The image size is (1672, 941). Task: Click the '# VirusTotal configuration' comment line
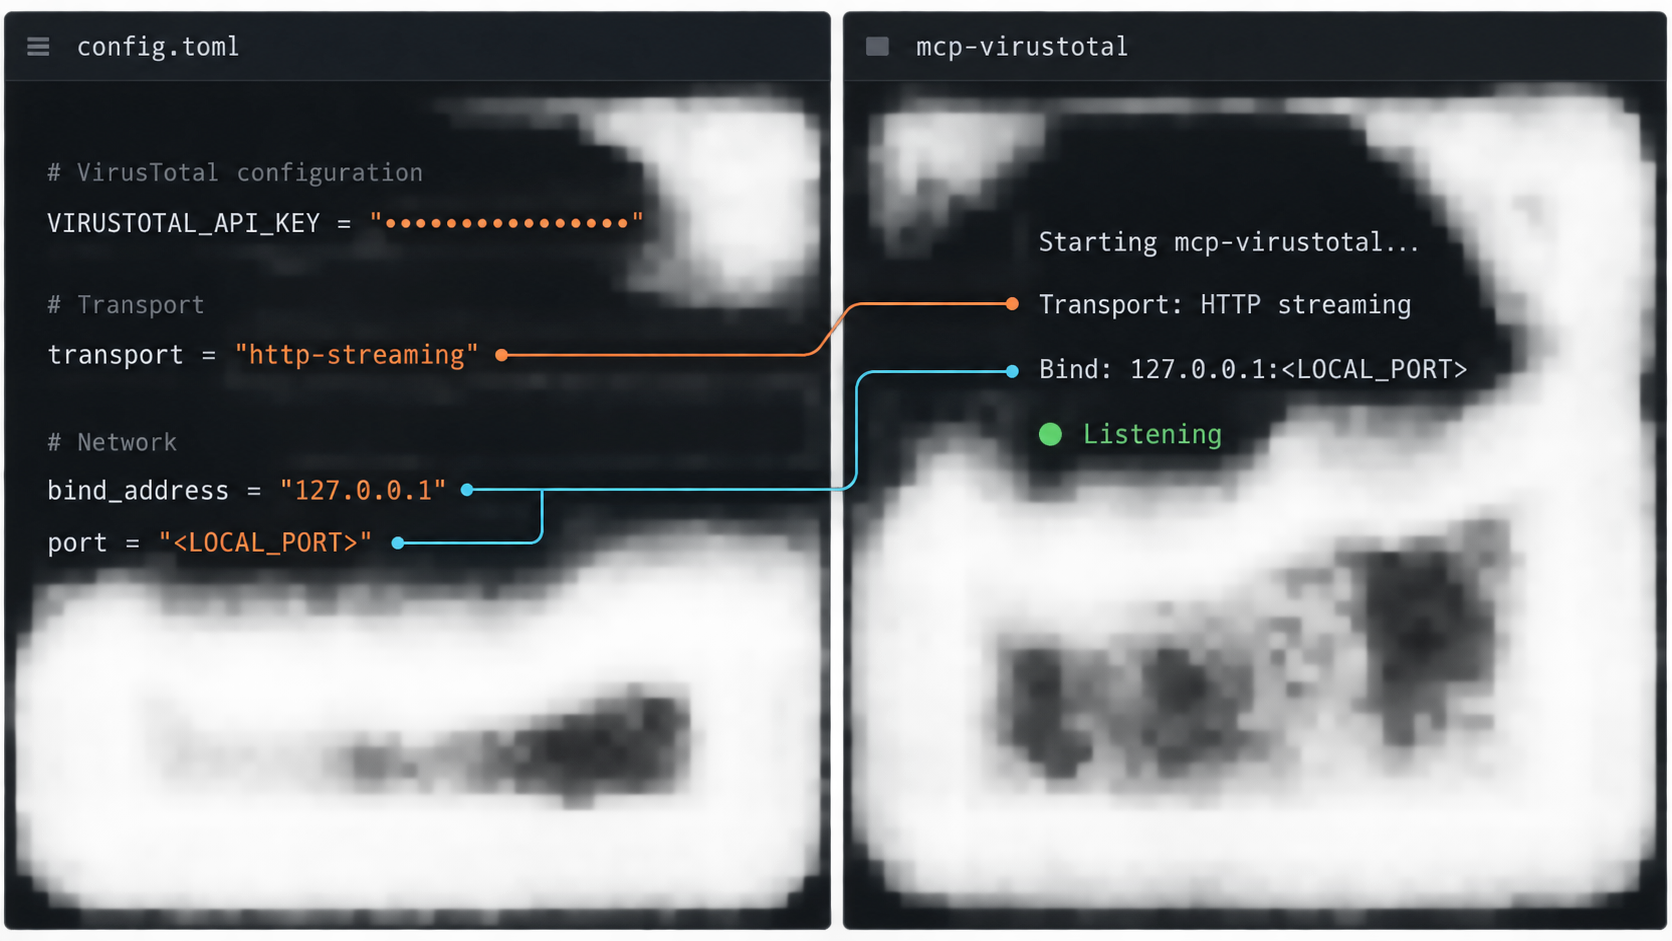[x=235, y=173]
